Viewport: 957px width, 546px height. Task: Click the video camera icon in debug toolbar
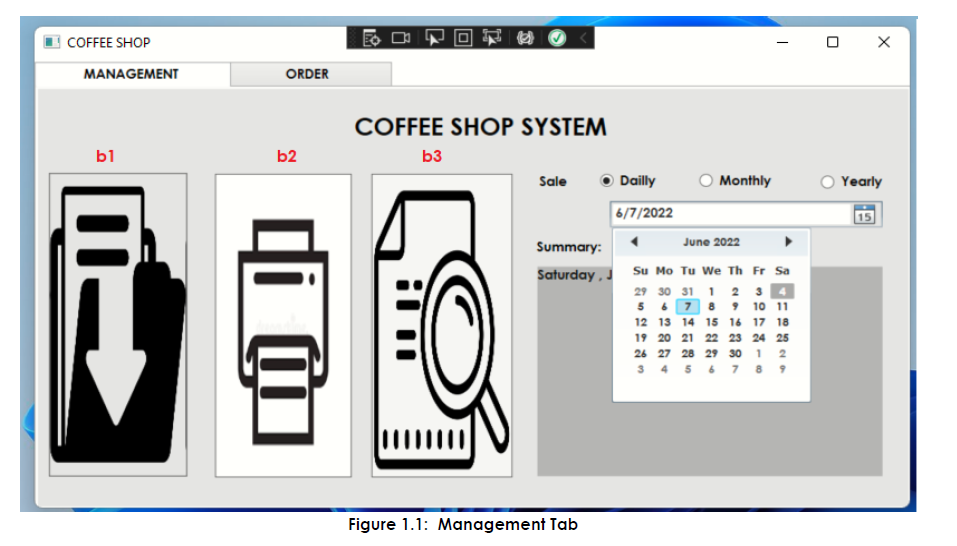pyautogui.click(x=401, y=38)
